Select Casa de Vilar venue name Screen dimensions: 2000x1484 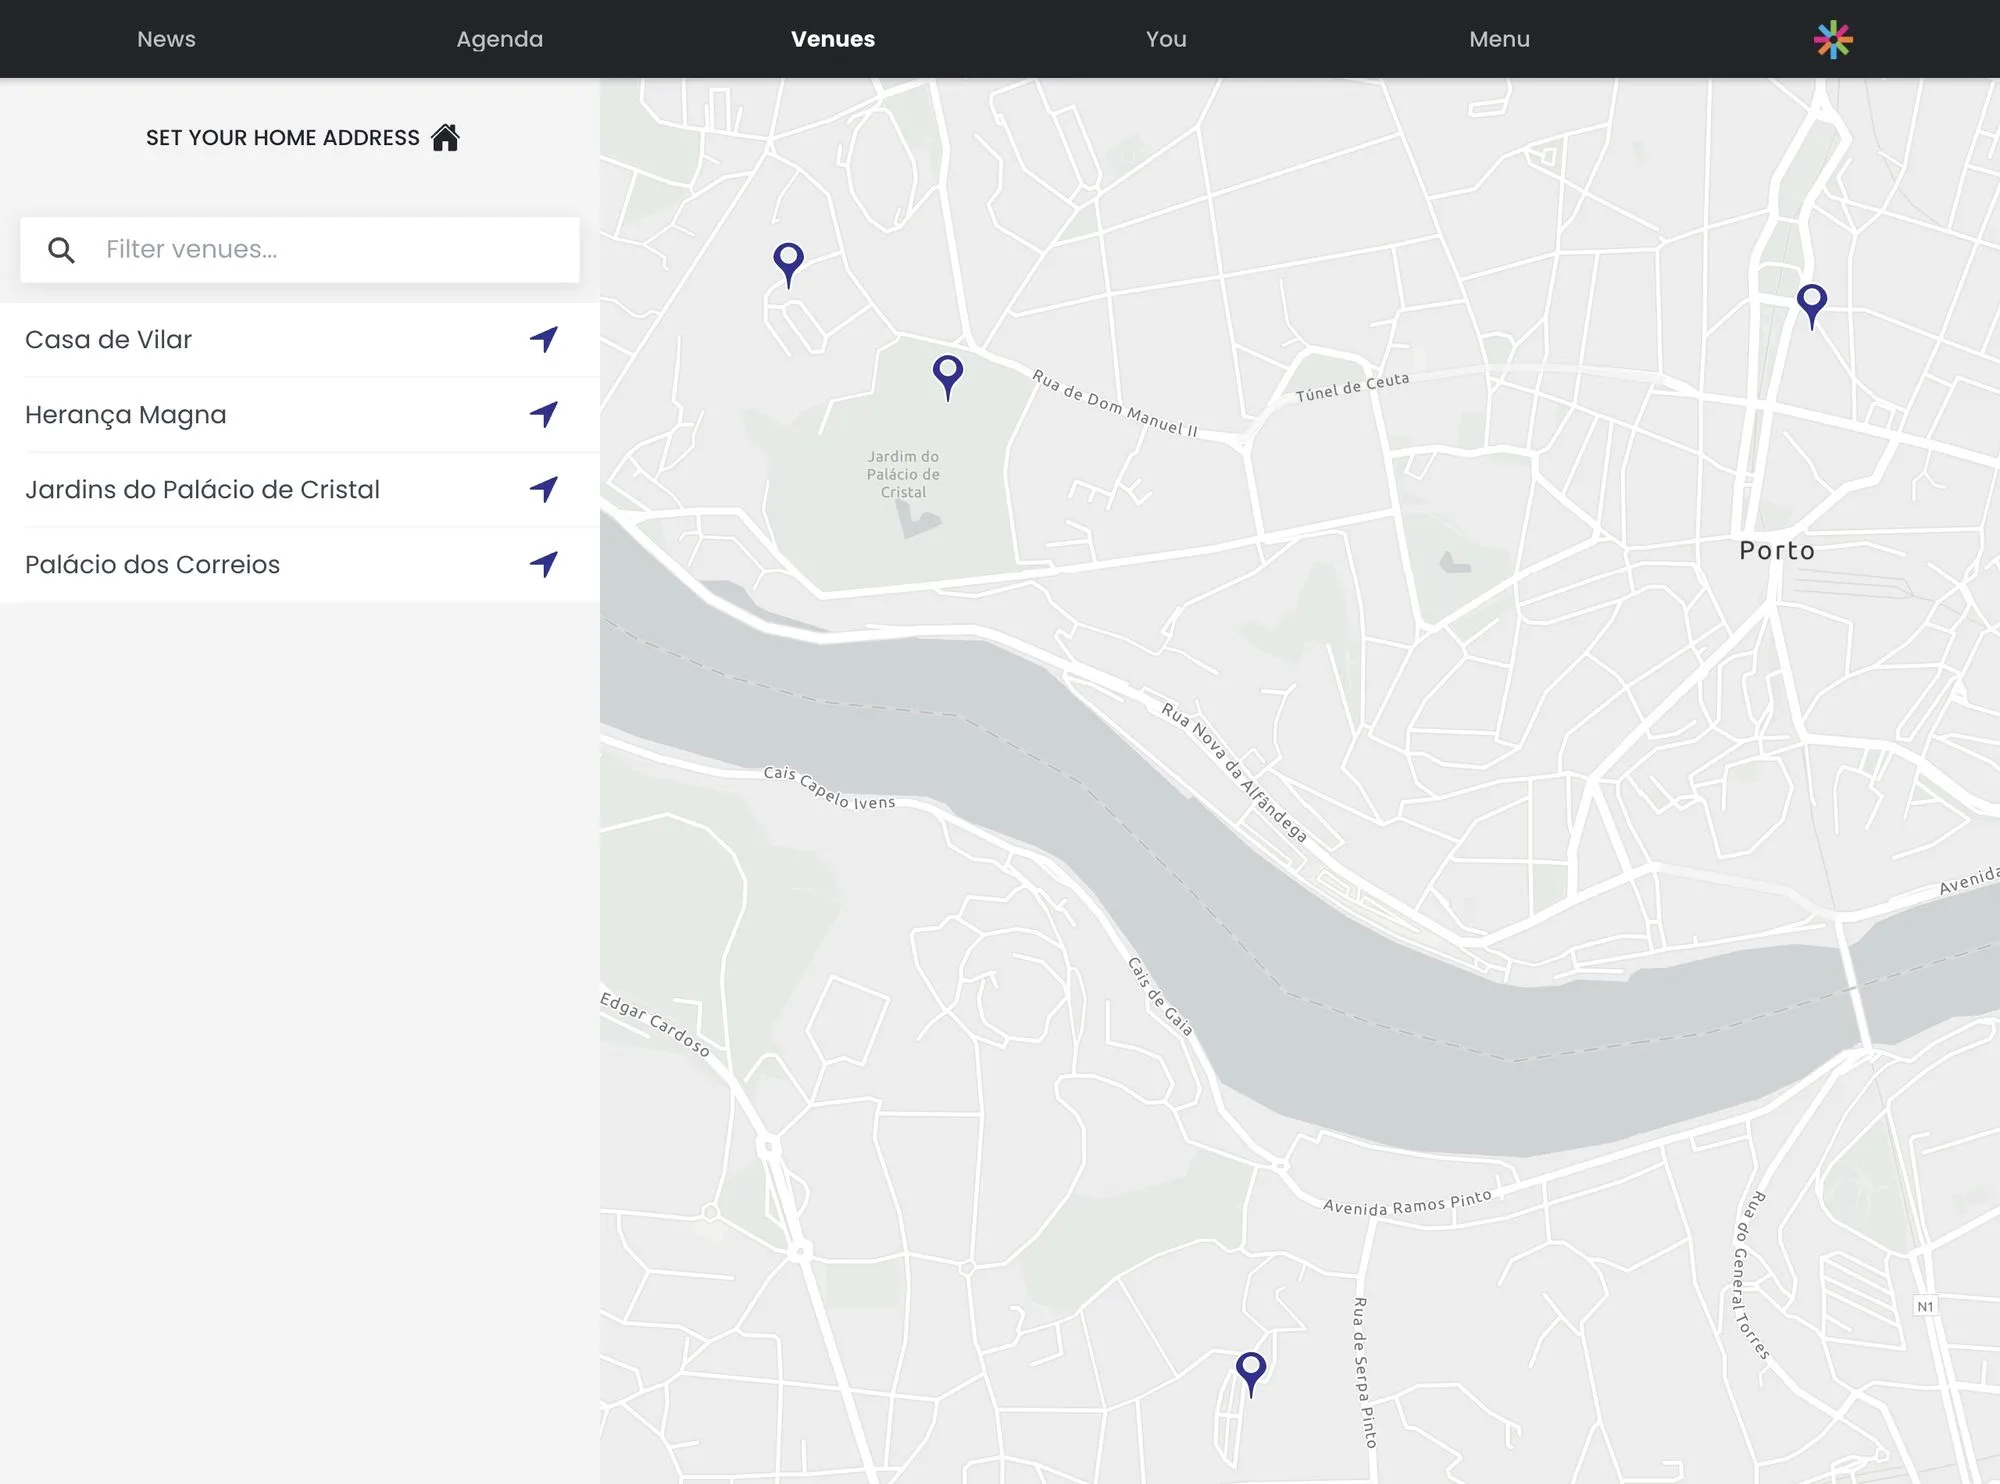pyautogui.click(x=108, y=340)
